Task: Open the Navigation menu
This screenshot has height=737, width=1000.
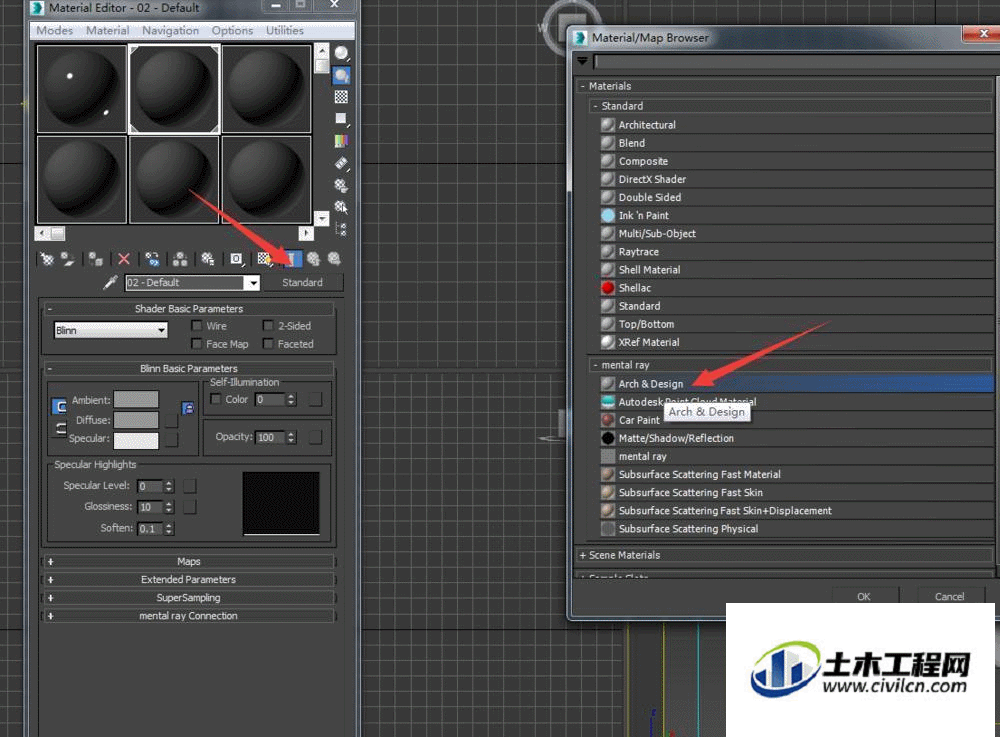Action: tap(170, 31)
